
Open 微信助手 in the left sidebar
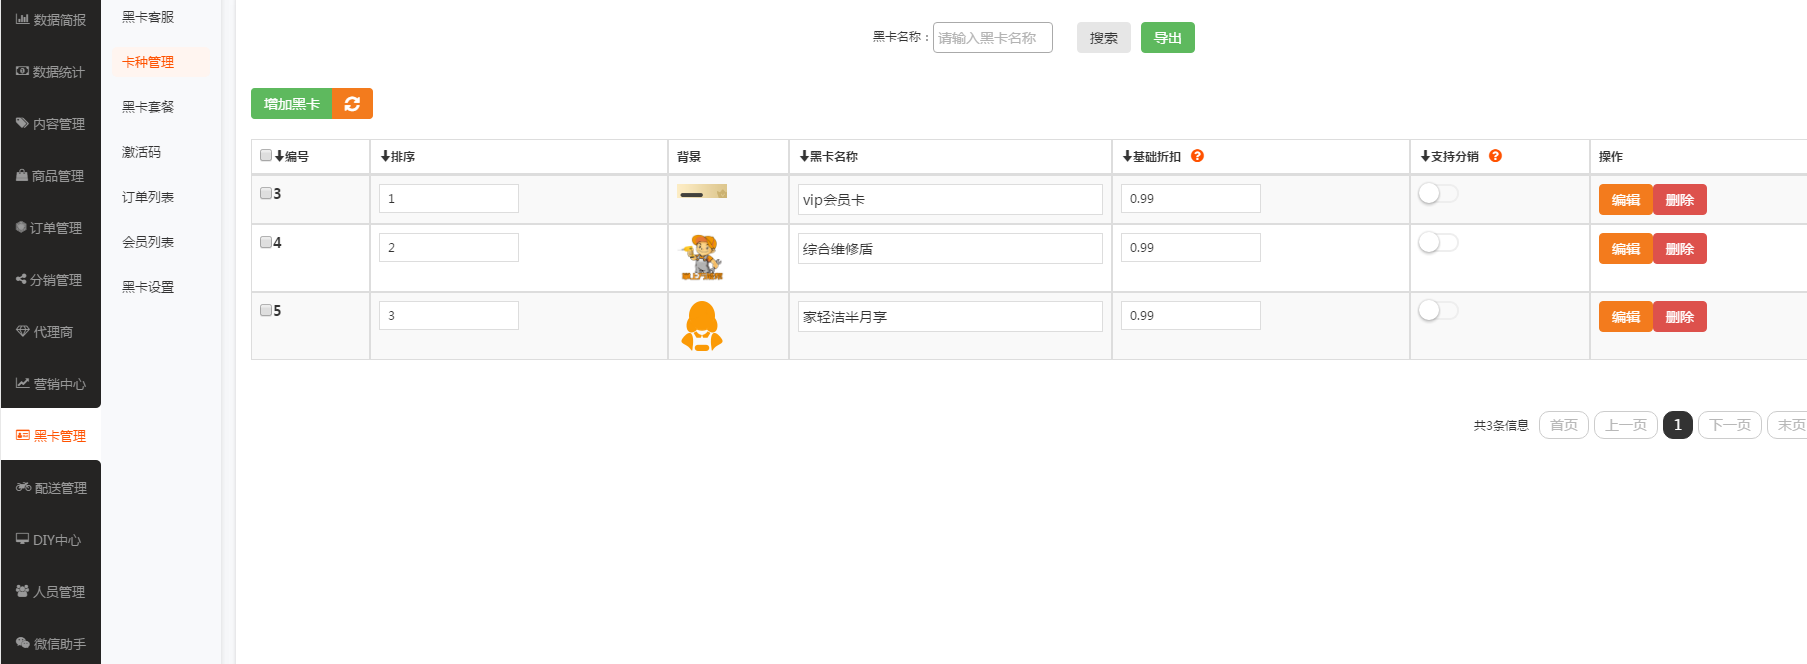click(x=51, y=644)
